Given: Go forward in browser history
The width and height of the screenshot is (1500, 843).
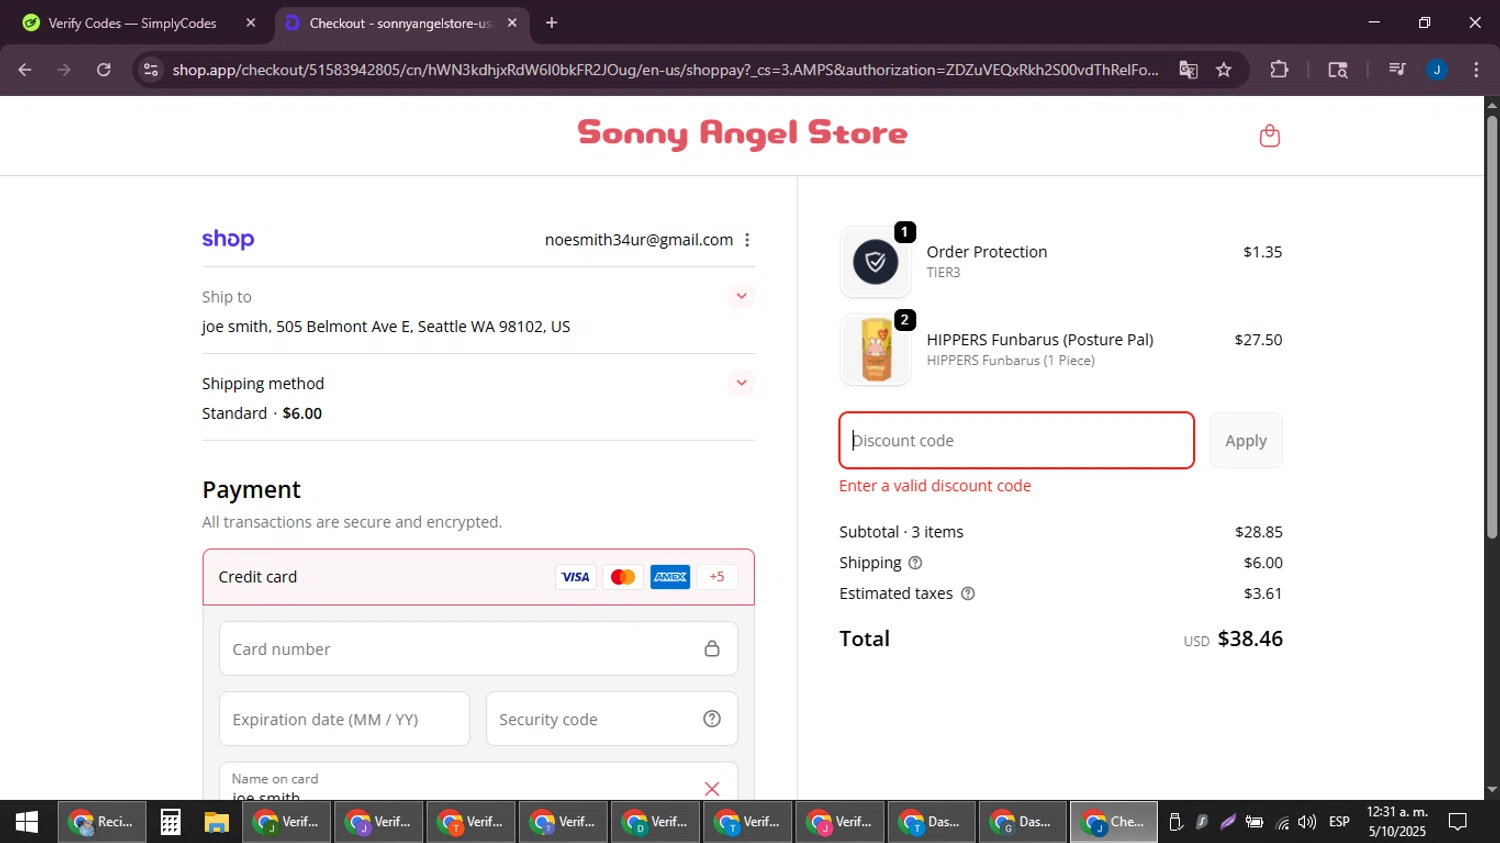Looking at the screenshot, I should click(x=64, y=70).
